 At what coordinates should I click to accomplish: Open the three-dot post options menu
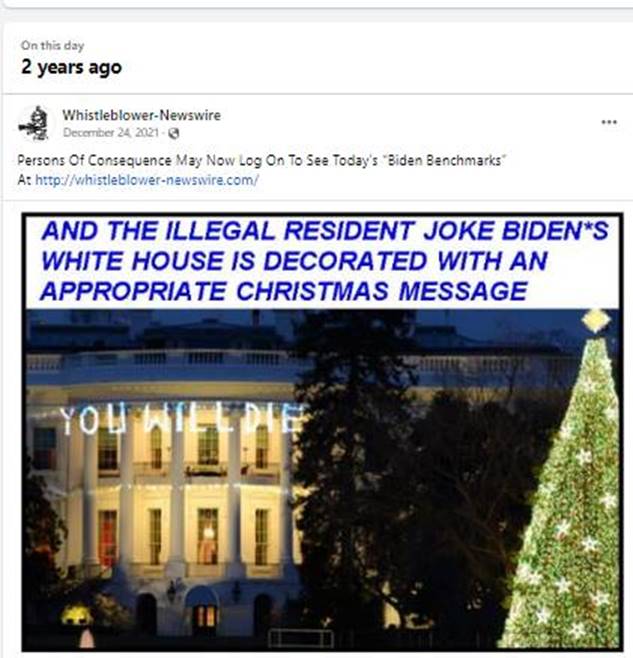[609, 122]
